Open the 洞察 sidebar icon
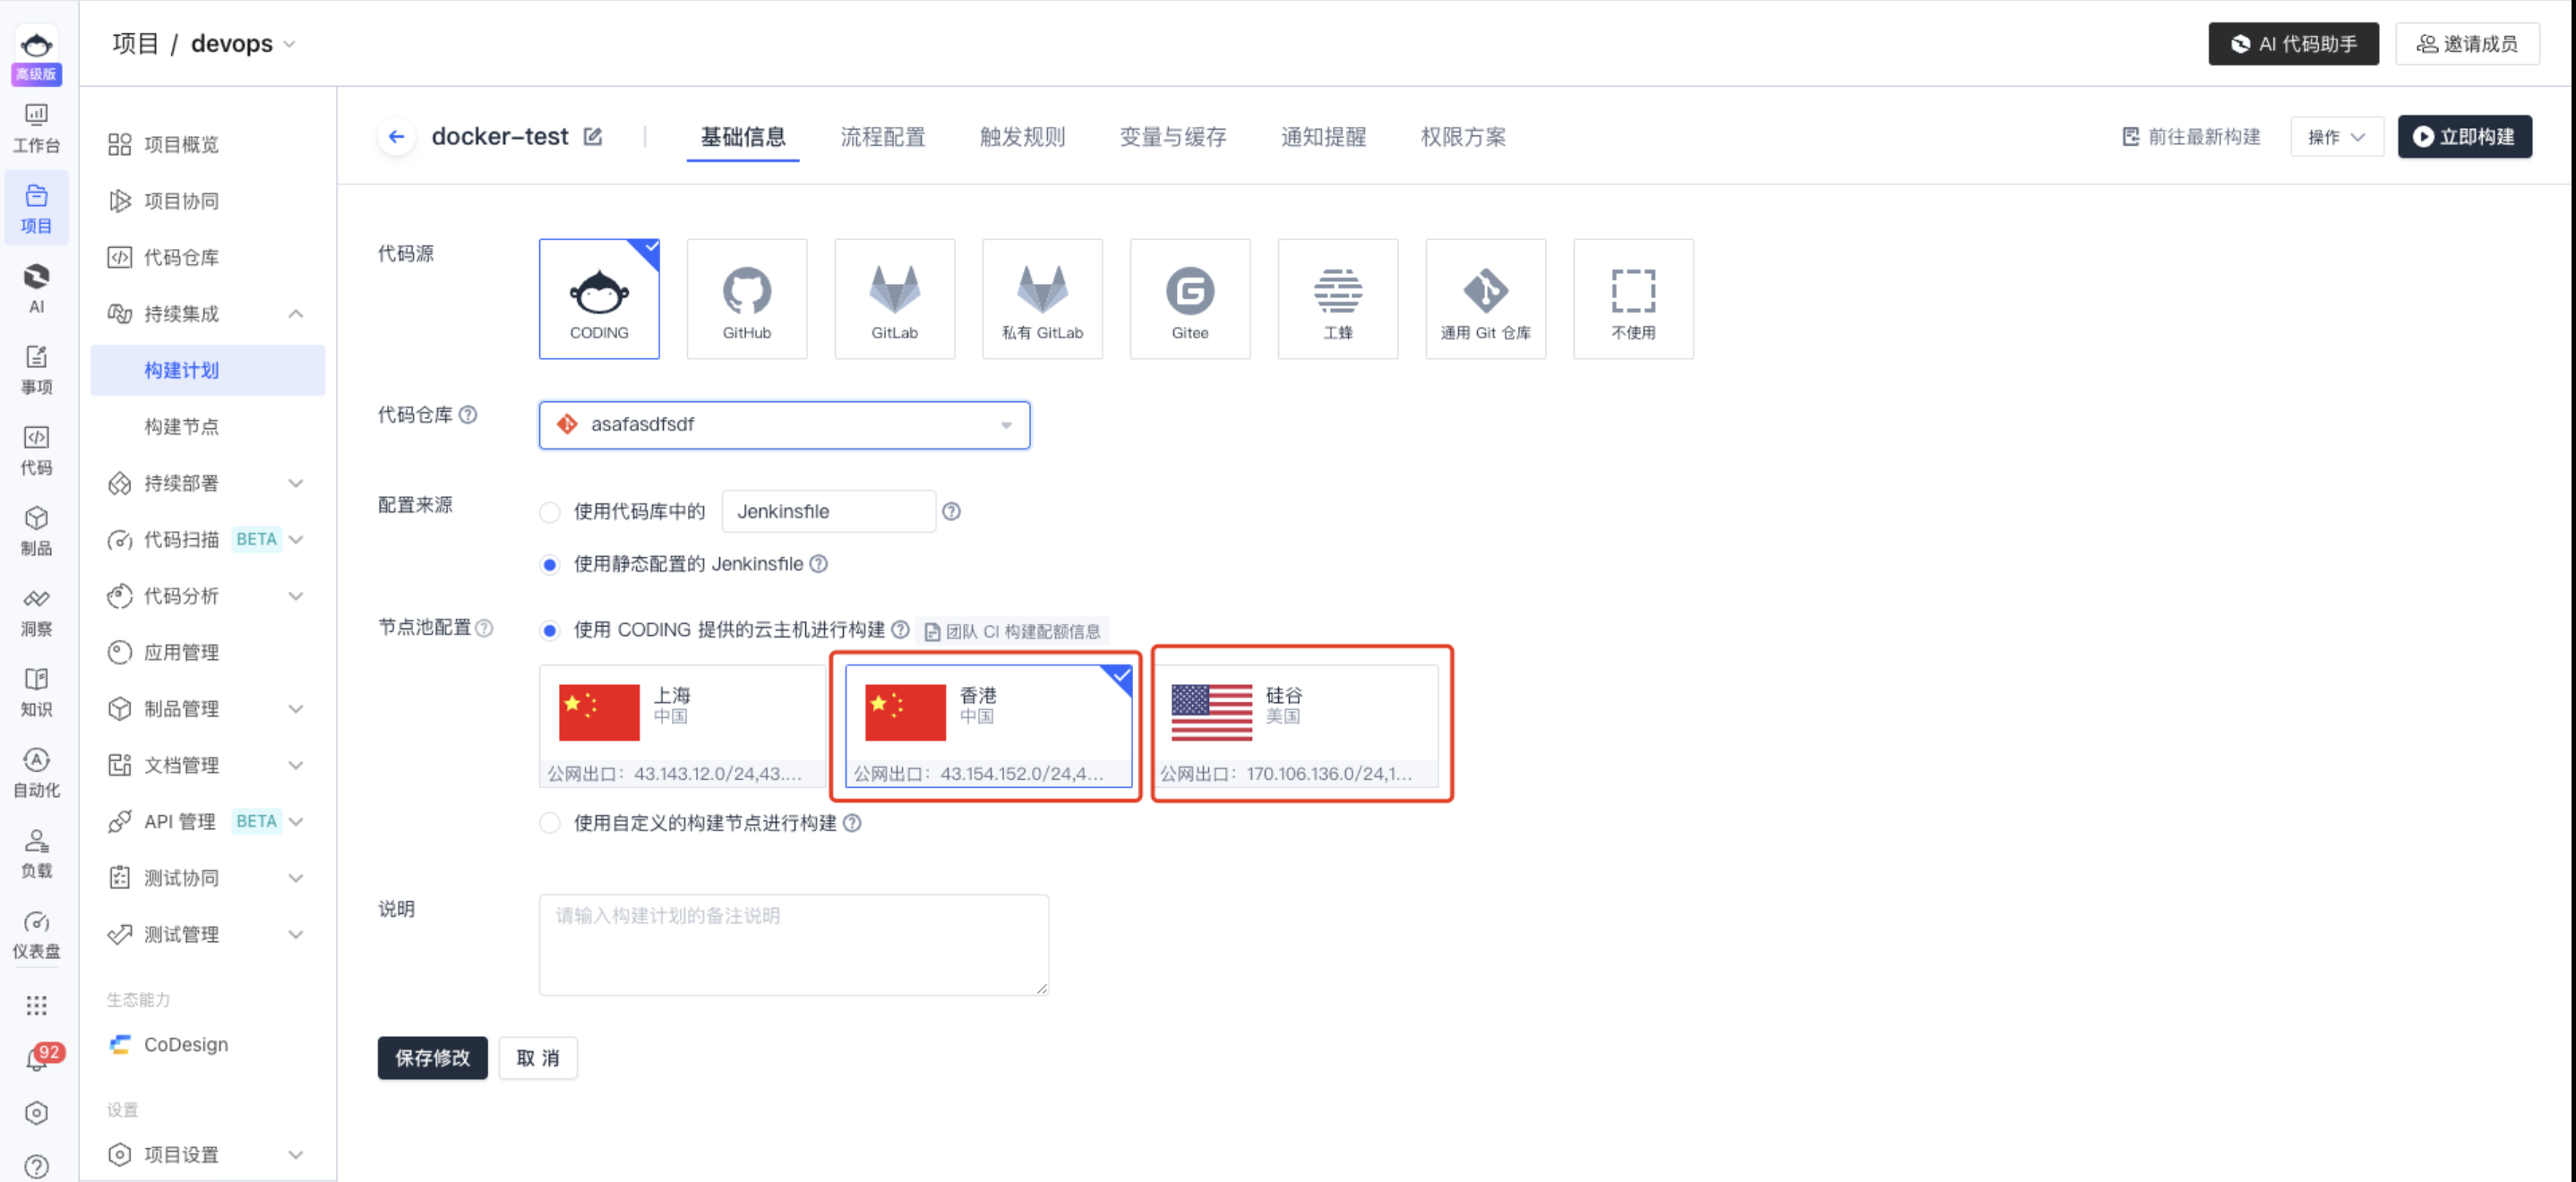 (x=37, y=611)
